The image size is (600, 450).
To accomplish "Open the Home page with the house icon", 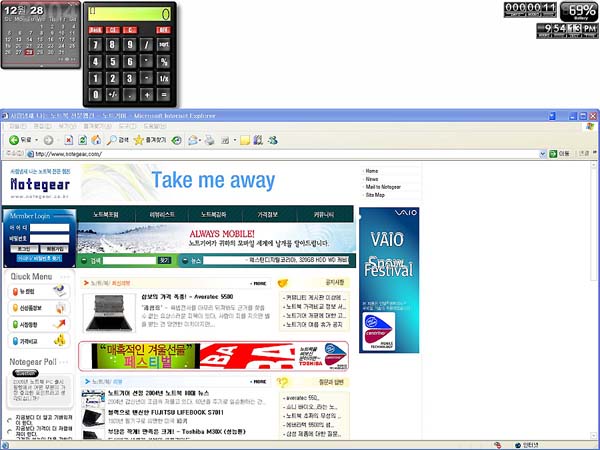I will [96, 140].
